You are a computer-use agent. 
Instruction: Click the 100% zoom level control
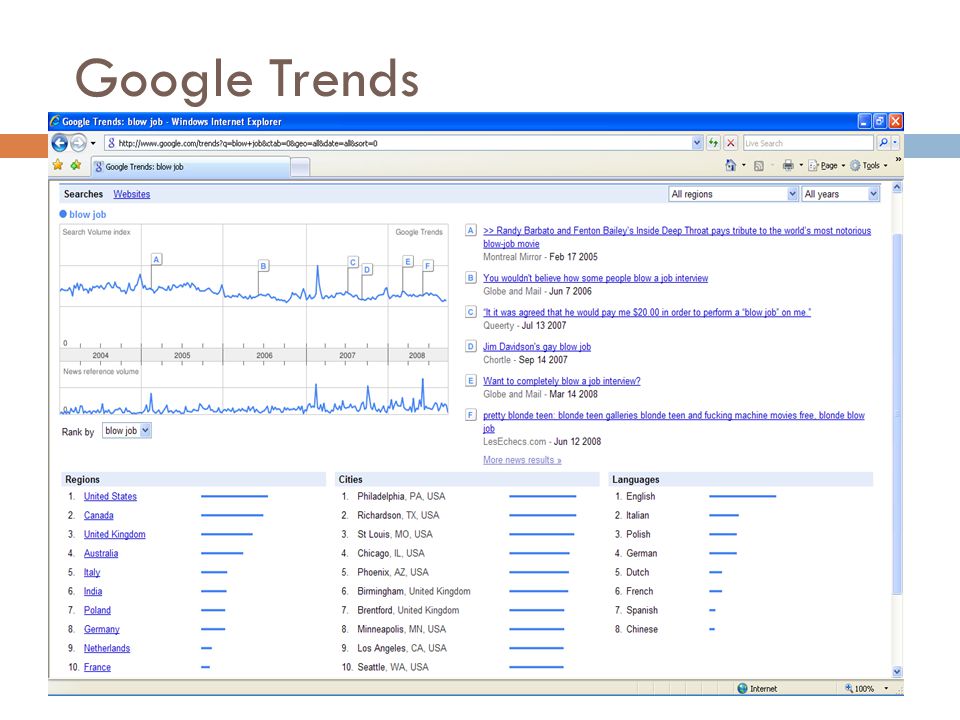[x=860, y=688]
